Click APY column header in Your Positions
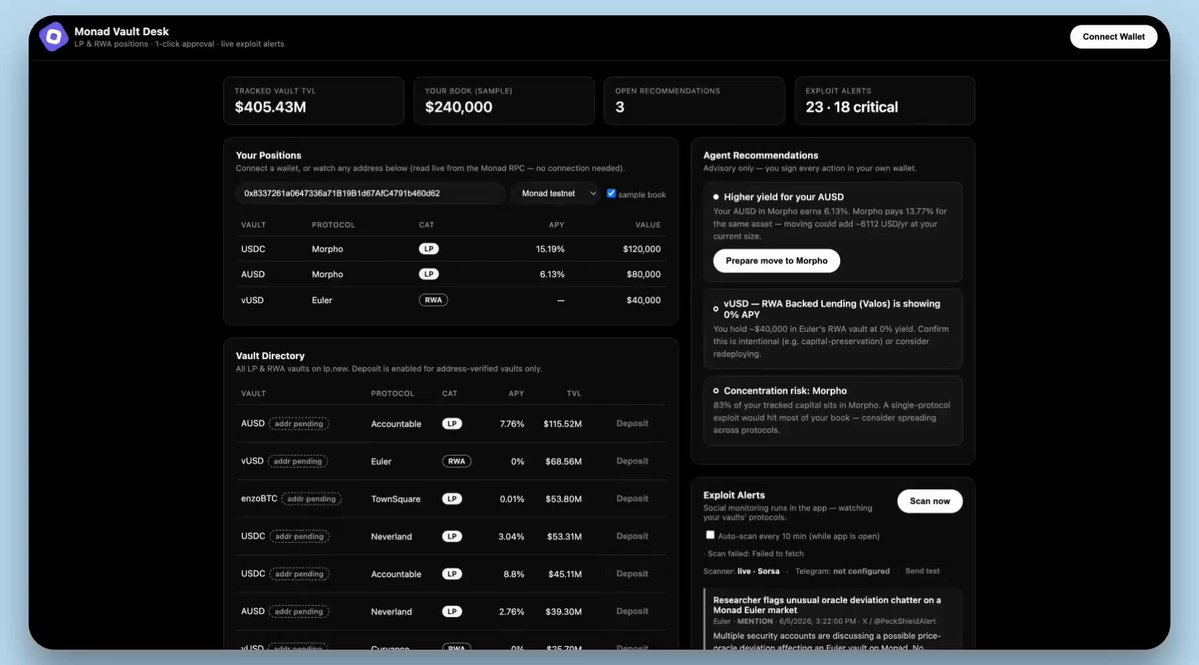Image resolution: width=1199 pixels, height=665 pixels. (x=557, y=225)
